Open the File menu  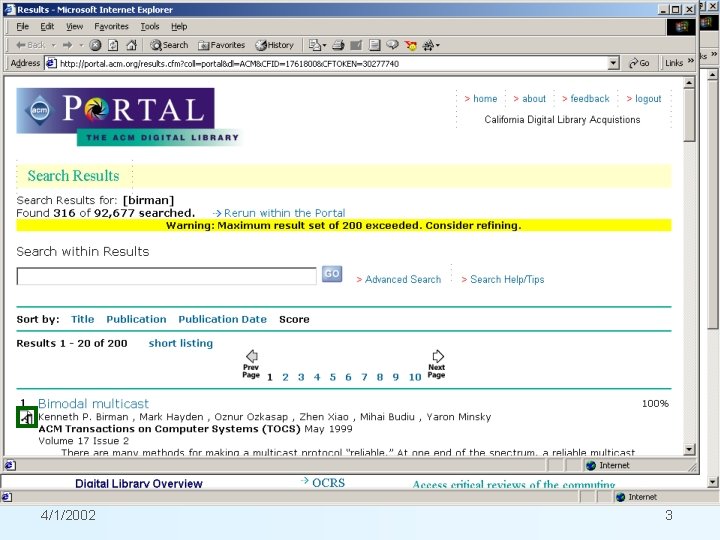tap(22, 27)
